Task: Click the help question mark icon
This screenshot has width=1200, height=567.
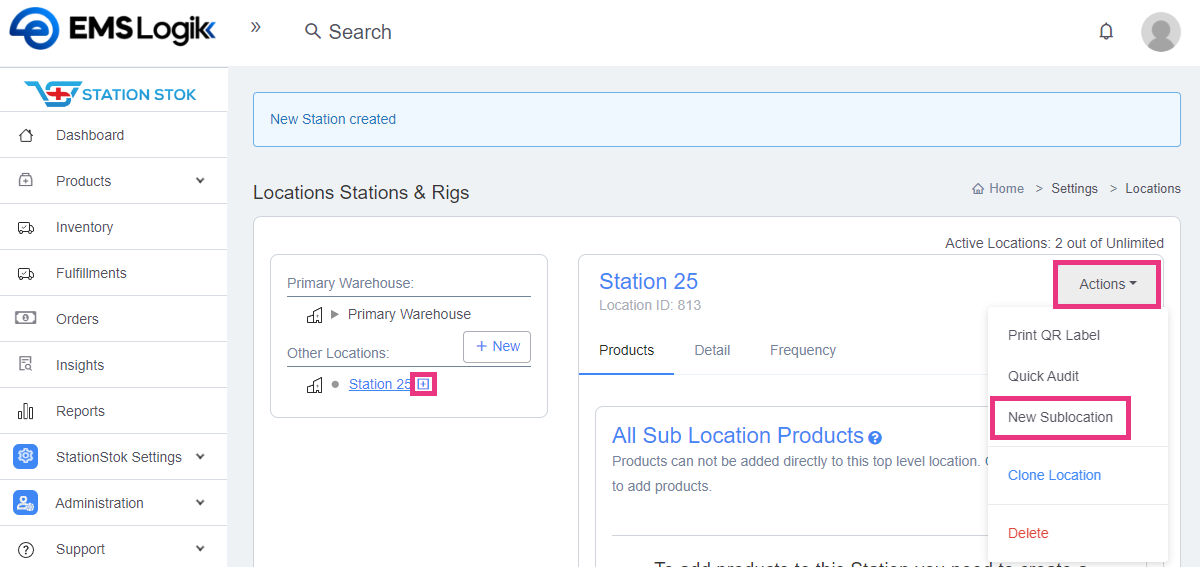Action: [x=875, y=438]
